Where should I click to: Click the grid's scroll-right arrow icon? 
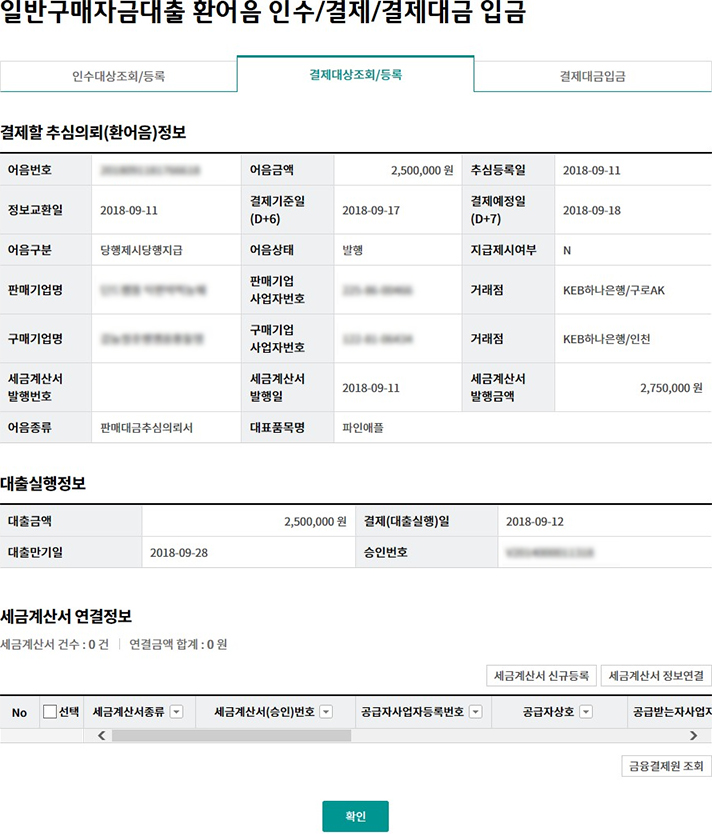693,735
